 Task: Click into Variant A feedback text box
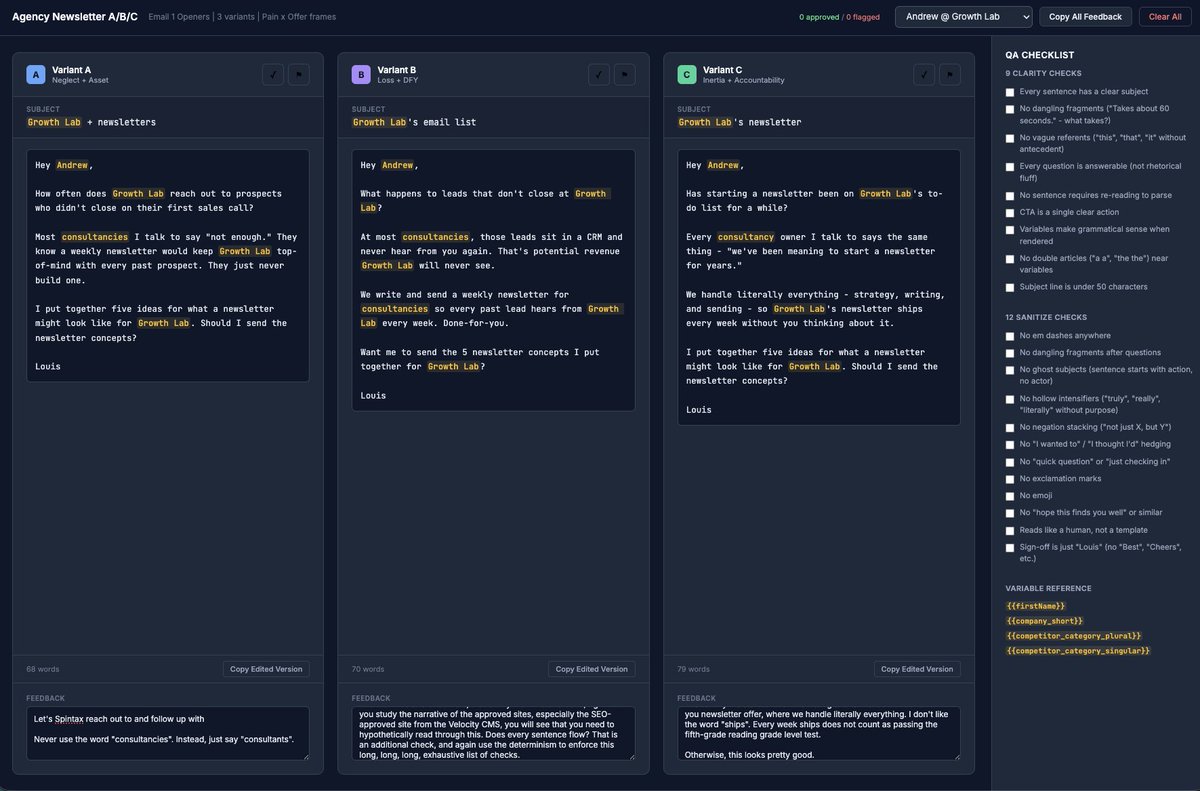(168, 733)
